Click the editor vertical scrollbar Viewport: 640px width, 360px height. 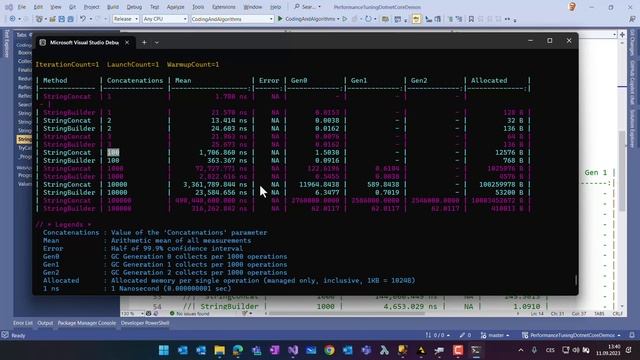(622, 171)
